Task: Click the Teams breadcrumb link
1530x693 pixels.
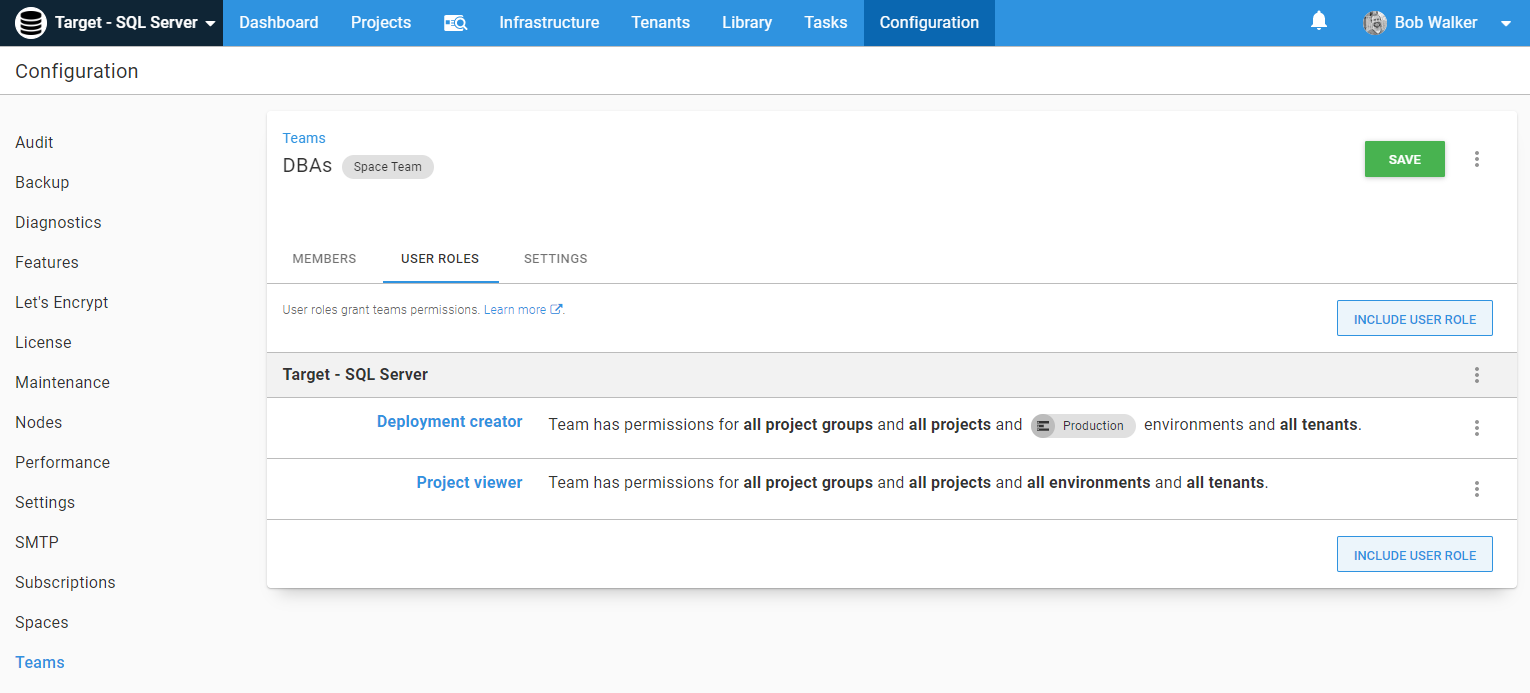Action: tap(304, 138)
